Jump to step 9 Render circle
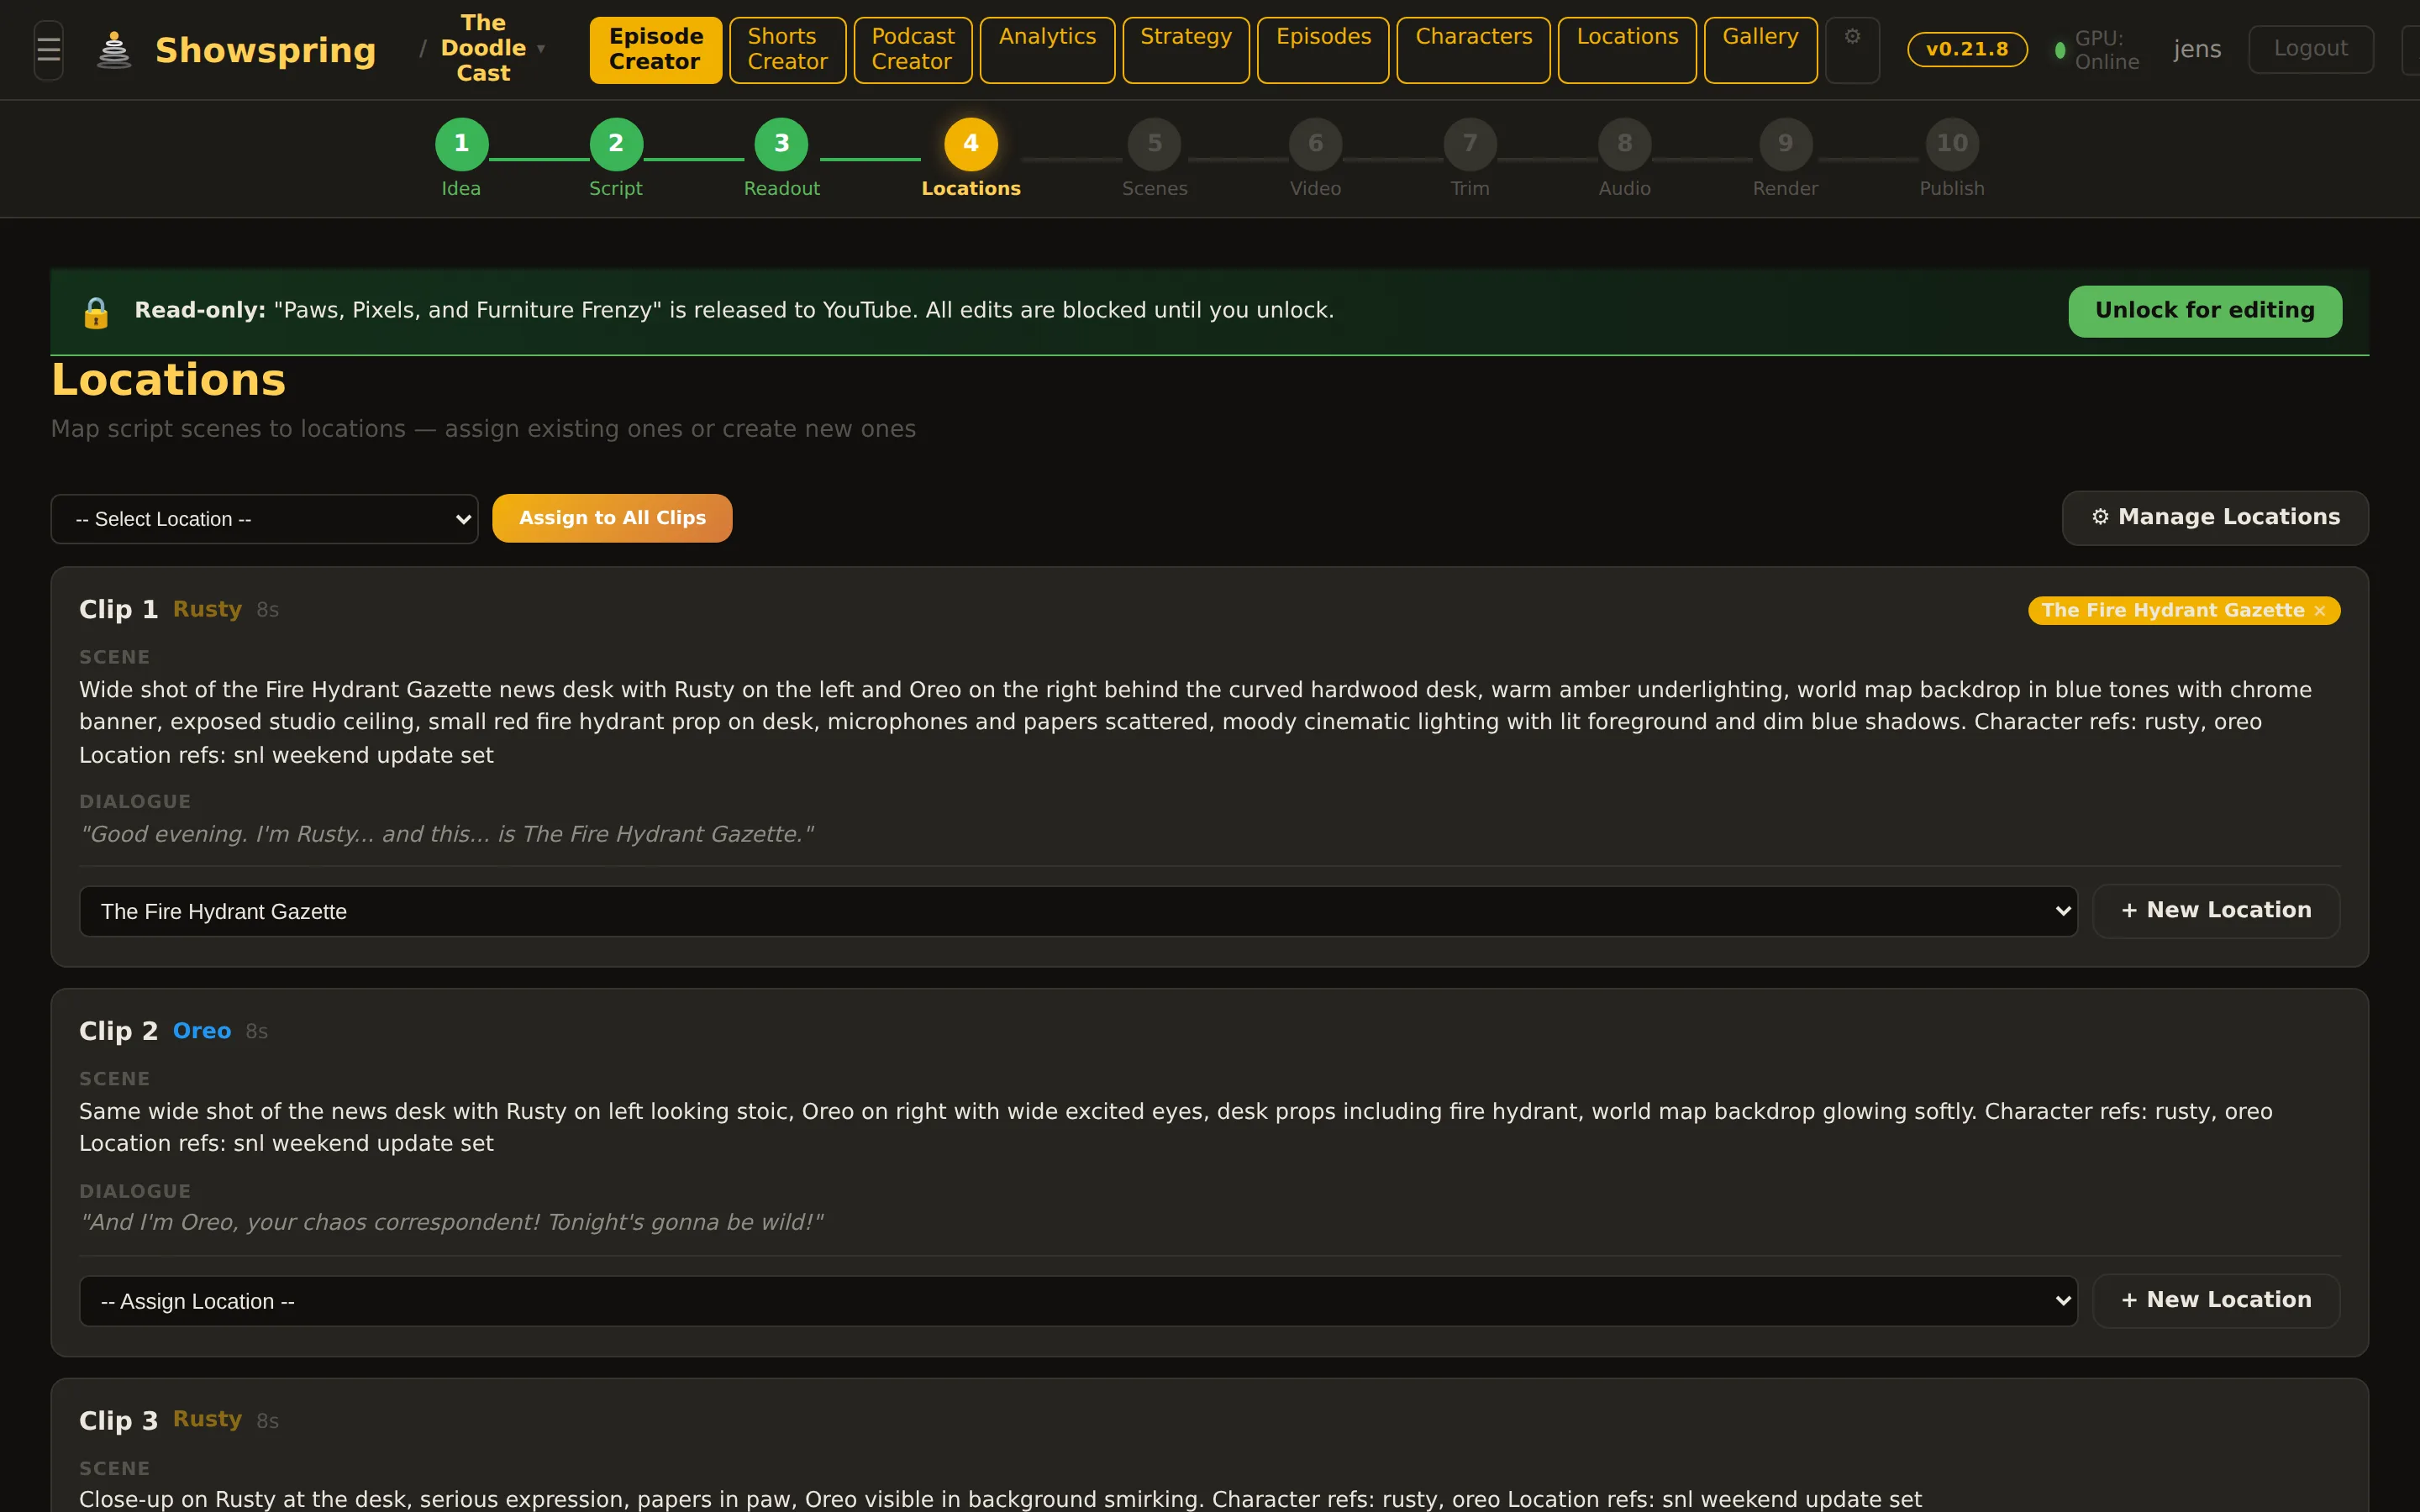 (x=1786, y=144)
